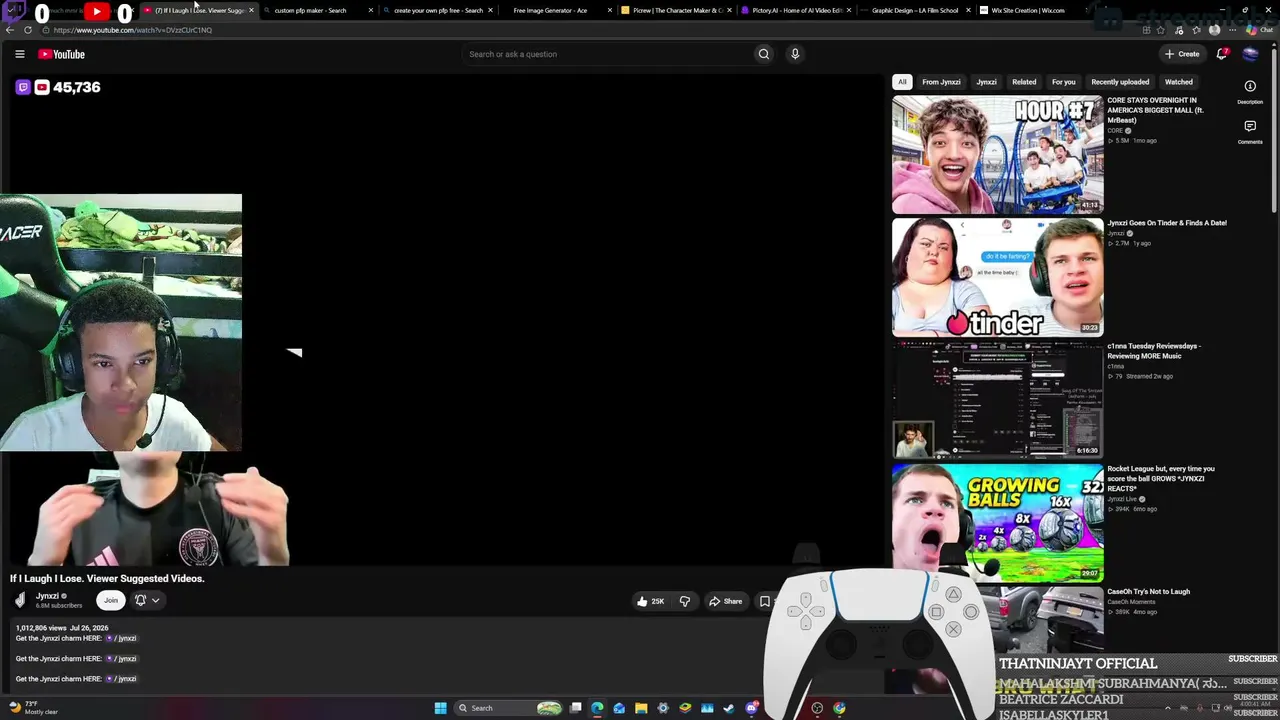Open 'Jynxzi Goes On Tinder' video title
The height and width of the screenshot is (720, 1280).
pos(1167,223)
